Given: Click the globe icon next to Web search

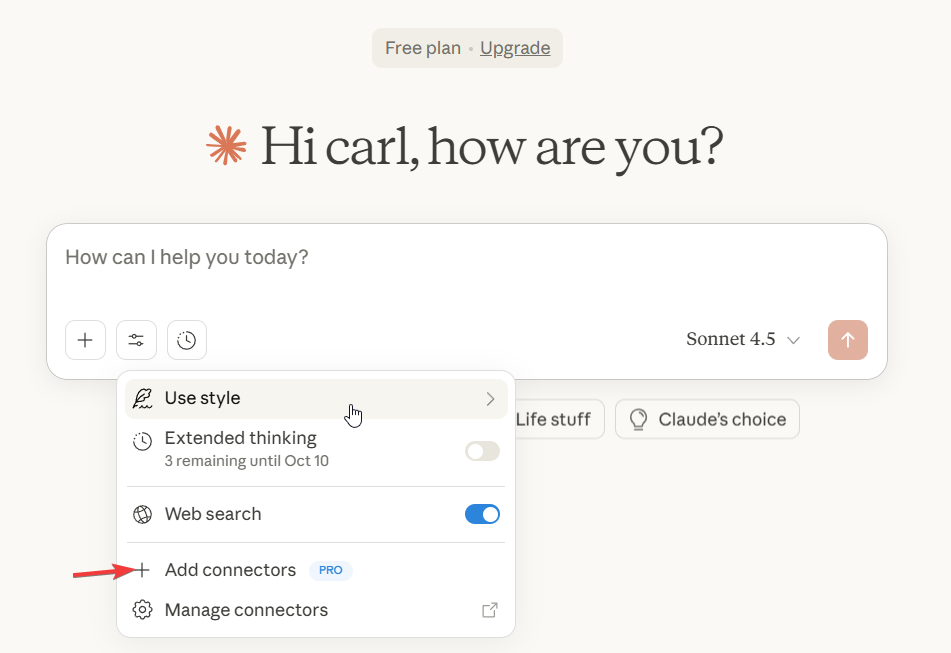Looking at the screenshot, I should click(143, 514).
